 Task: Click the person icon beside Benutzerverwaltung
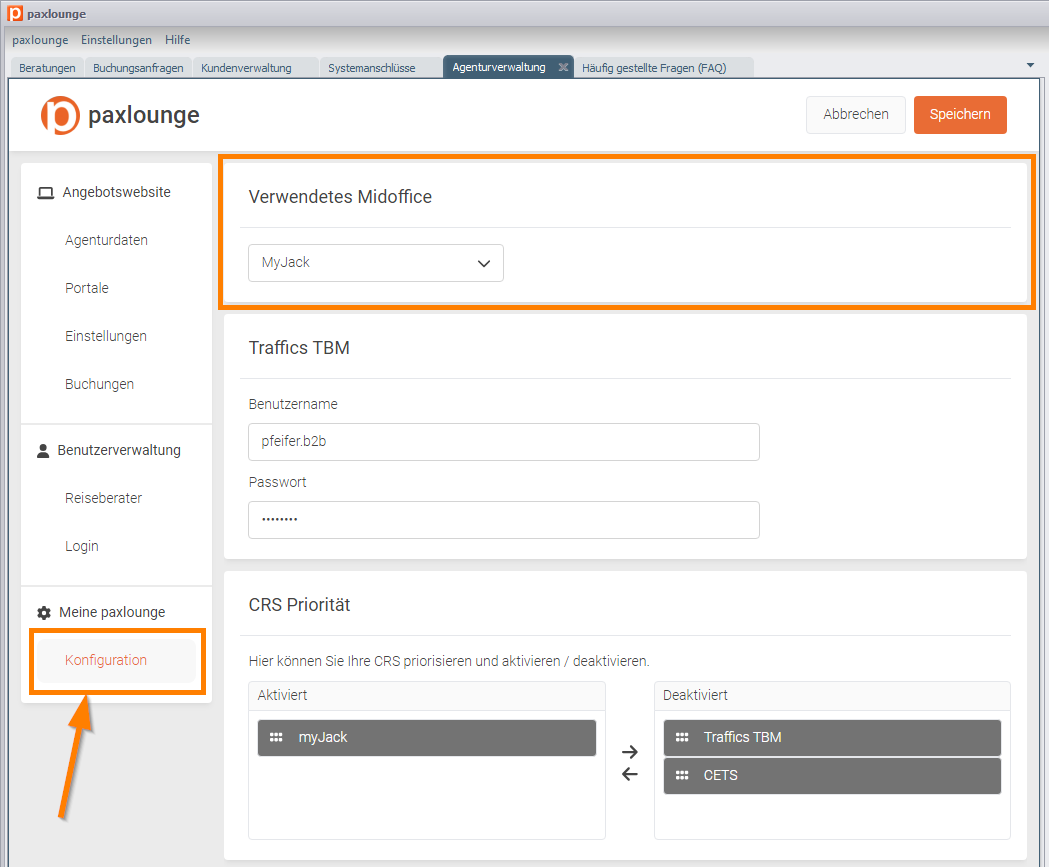43,450
